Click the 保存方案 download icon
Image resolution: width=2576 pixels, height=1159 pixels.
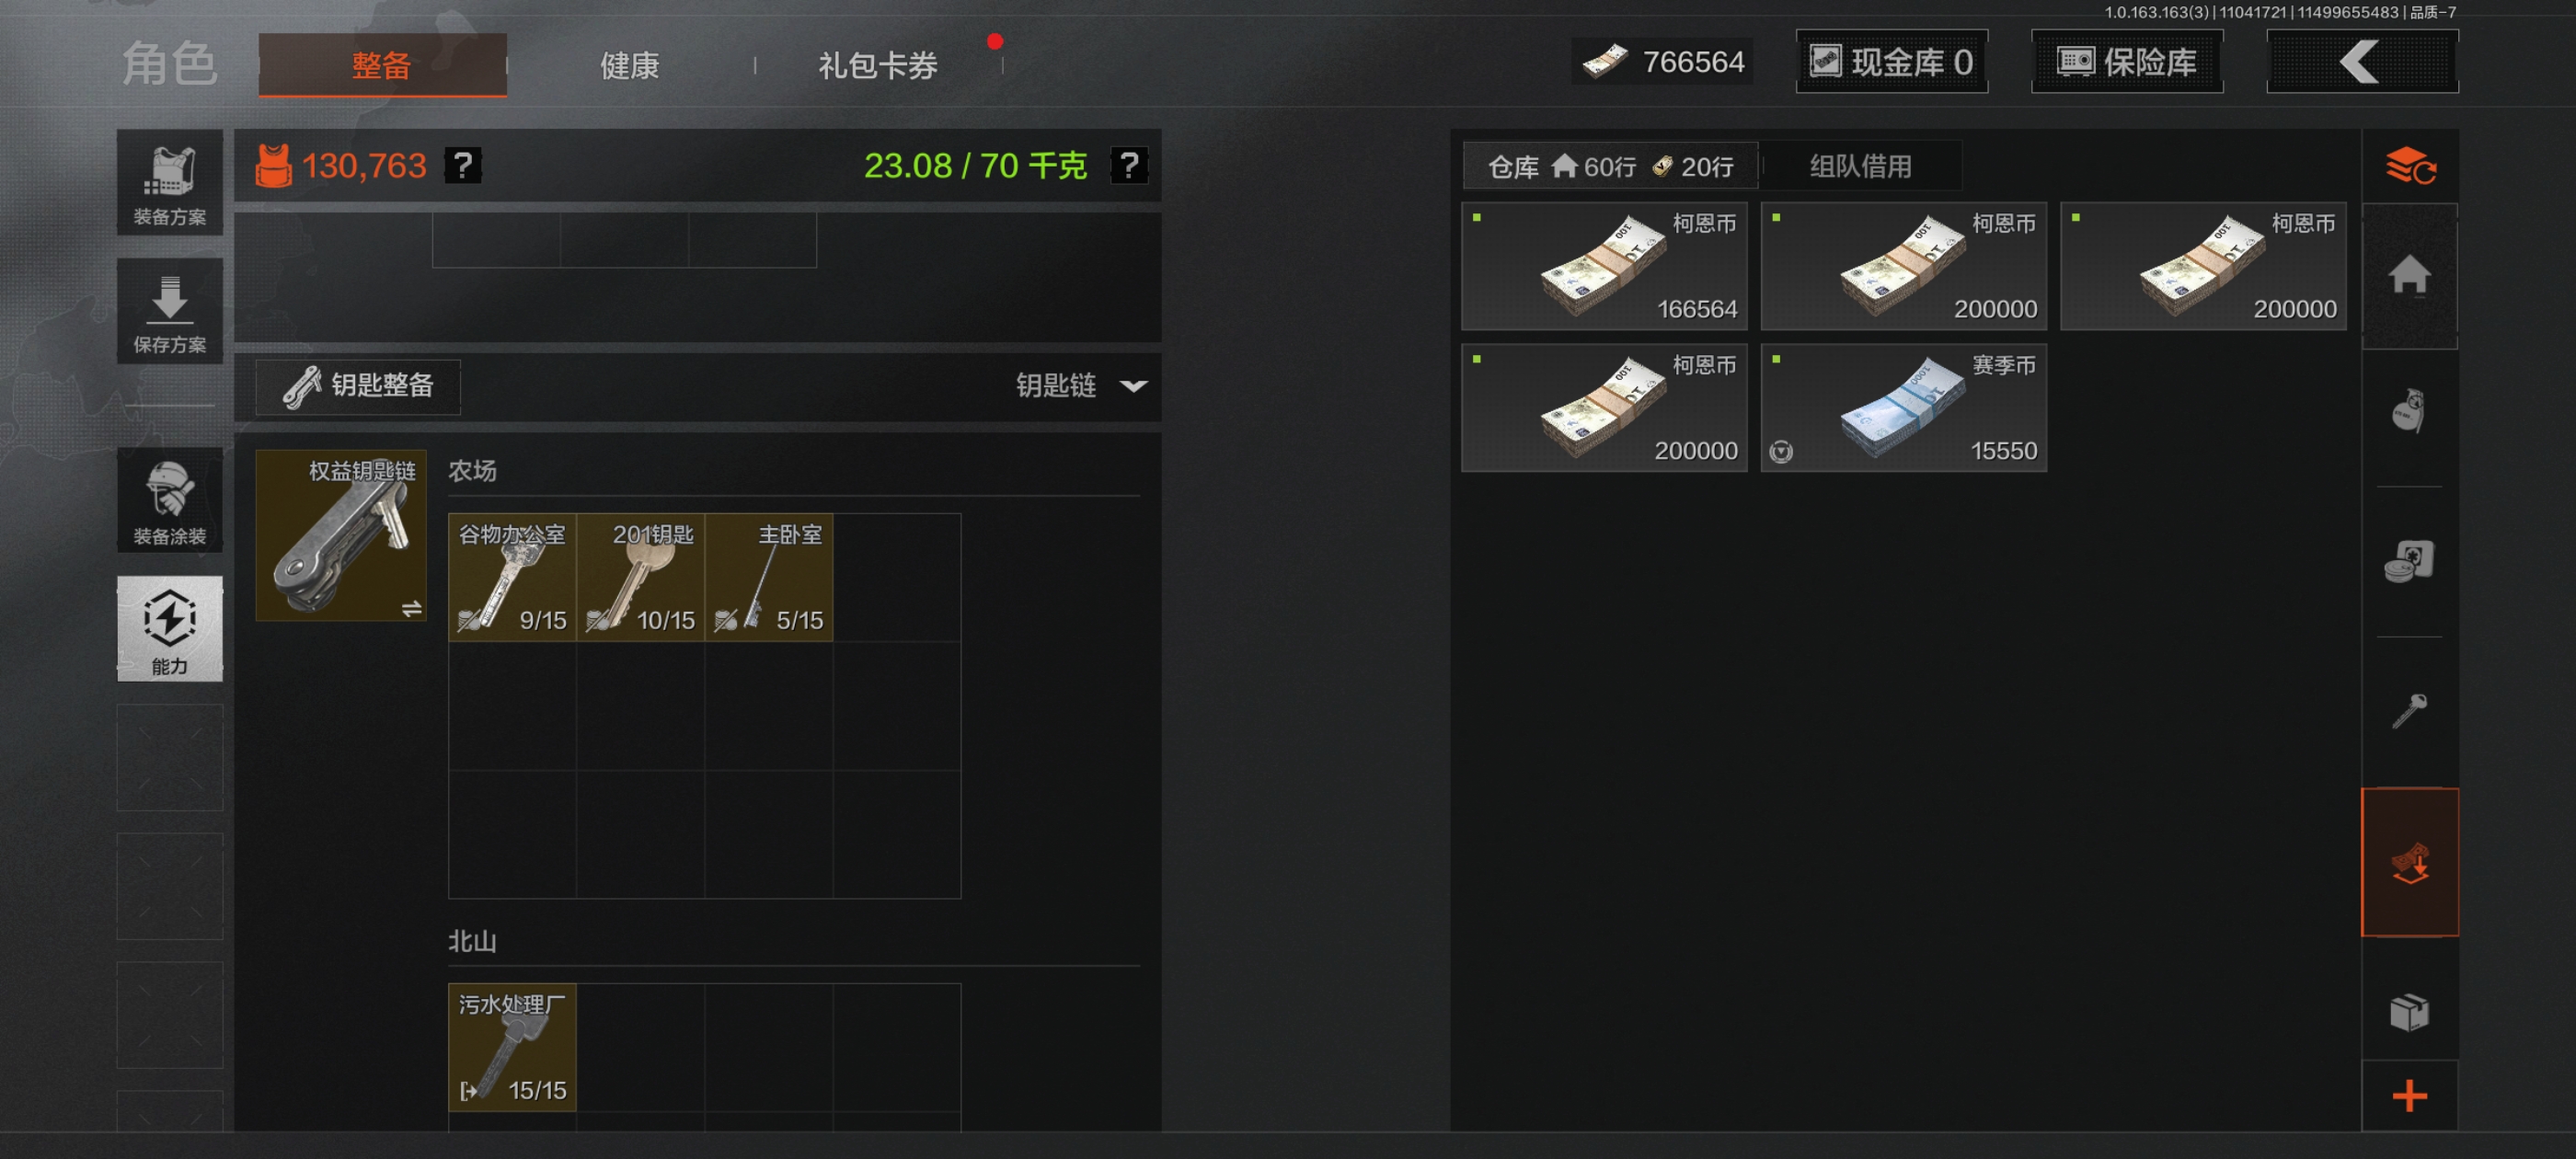click(x=169, y=311)
